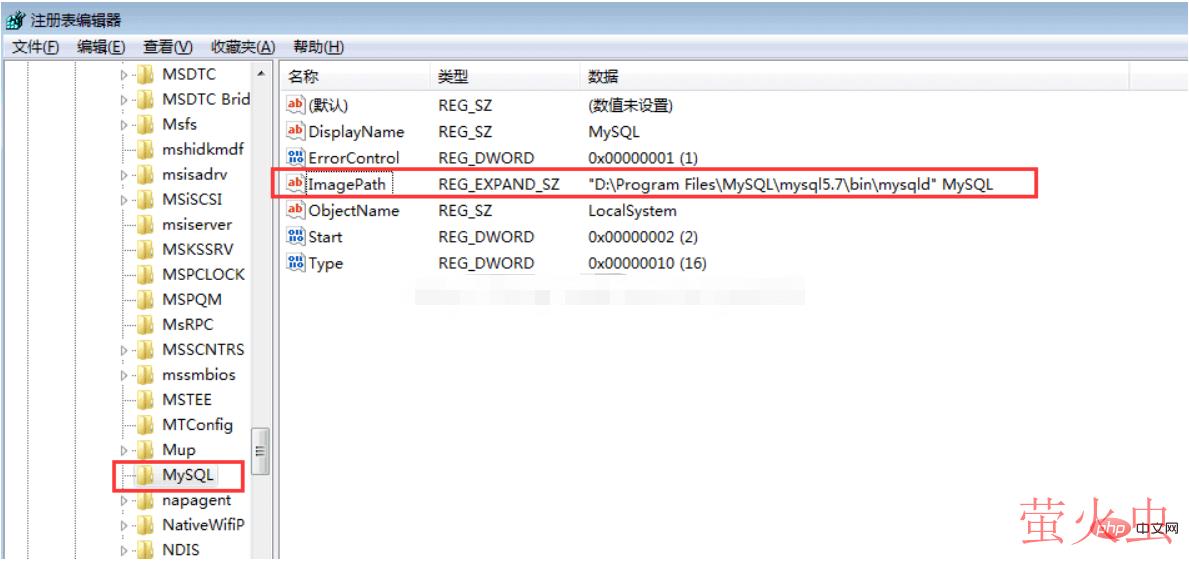
Task: Click the MySQL folder icon
Action: click(x=145, y=475)
